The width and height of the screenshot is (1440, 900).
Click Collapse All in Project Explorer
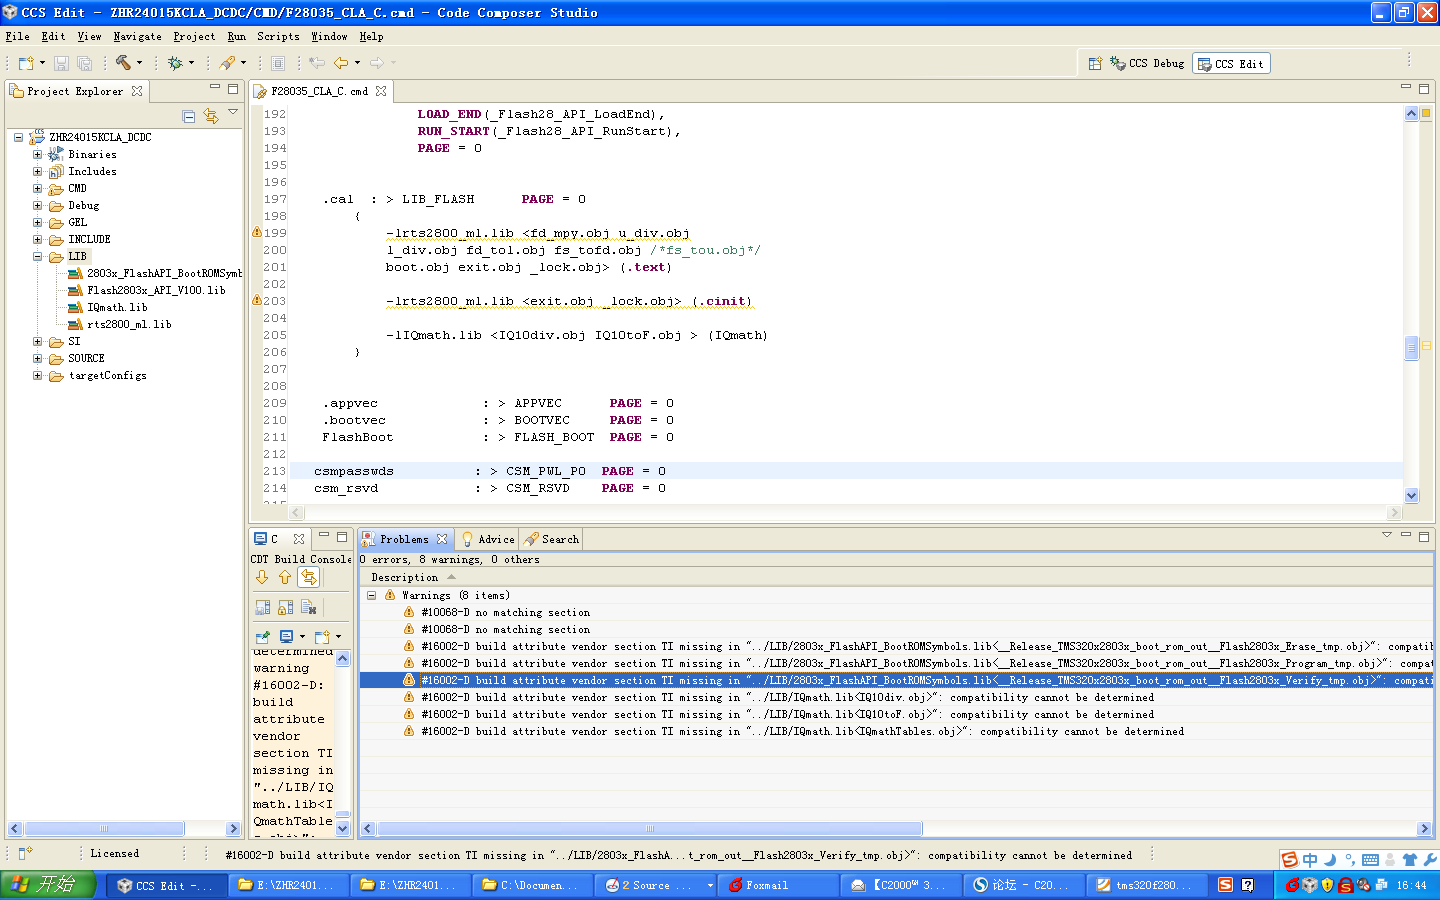(189, 116)
